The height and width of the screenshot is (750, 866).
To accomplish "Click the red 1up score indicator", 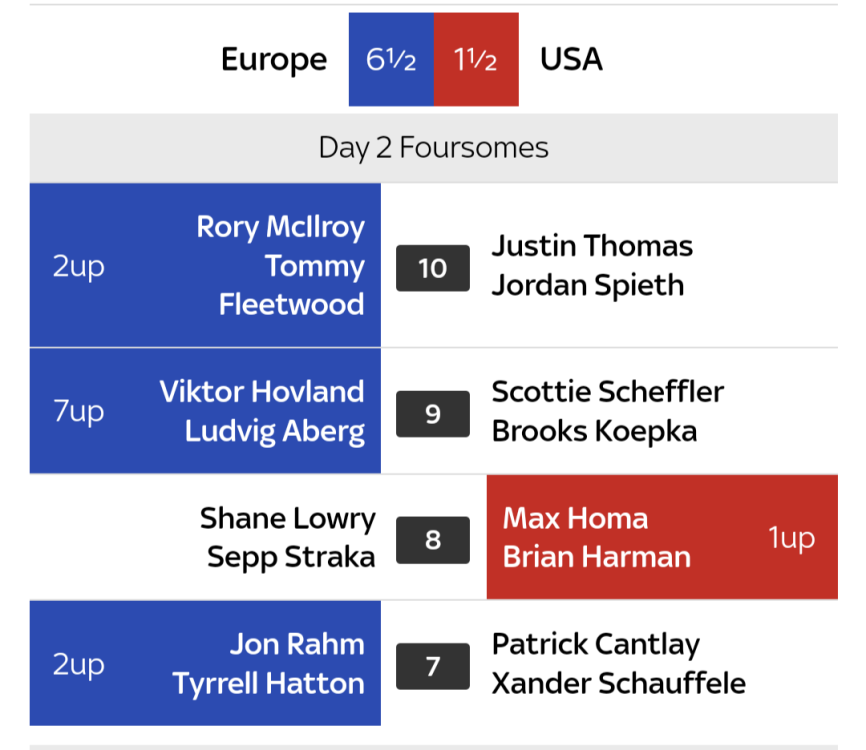I will point(791,538).
